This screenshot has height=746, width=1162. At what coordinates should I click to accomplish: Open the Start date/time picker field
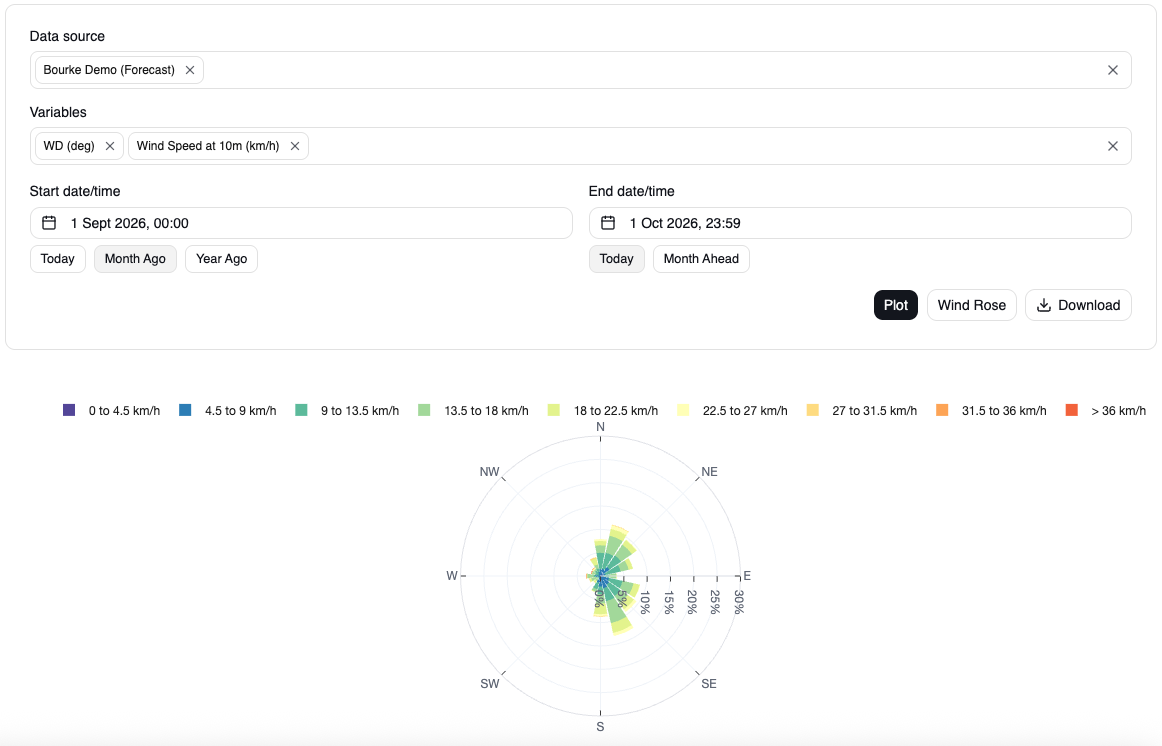[301, 223]
